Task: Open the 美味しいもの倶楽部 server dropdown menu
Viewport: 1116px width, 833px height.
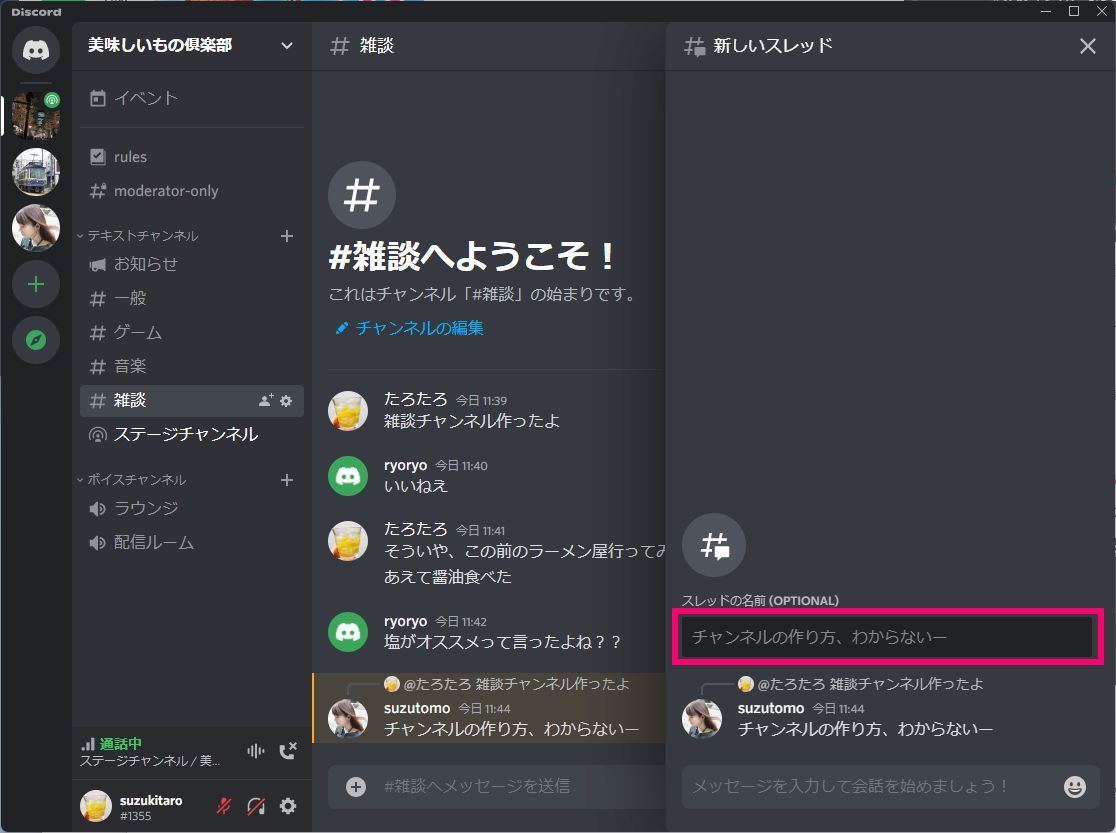Action: [x=191, y=46]
